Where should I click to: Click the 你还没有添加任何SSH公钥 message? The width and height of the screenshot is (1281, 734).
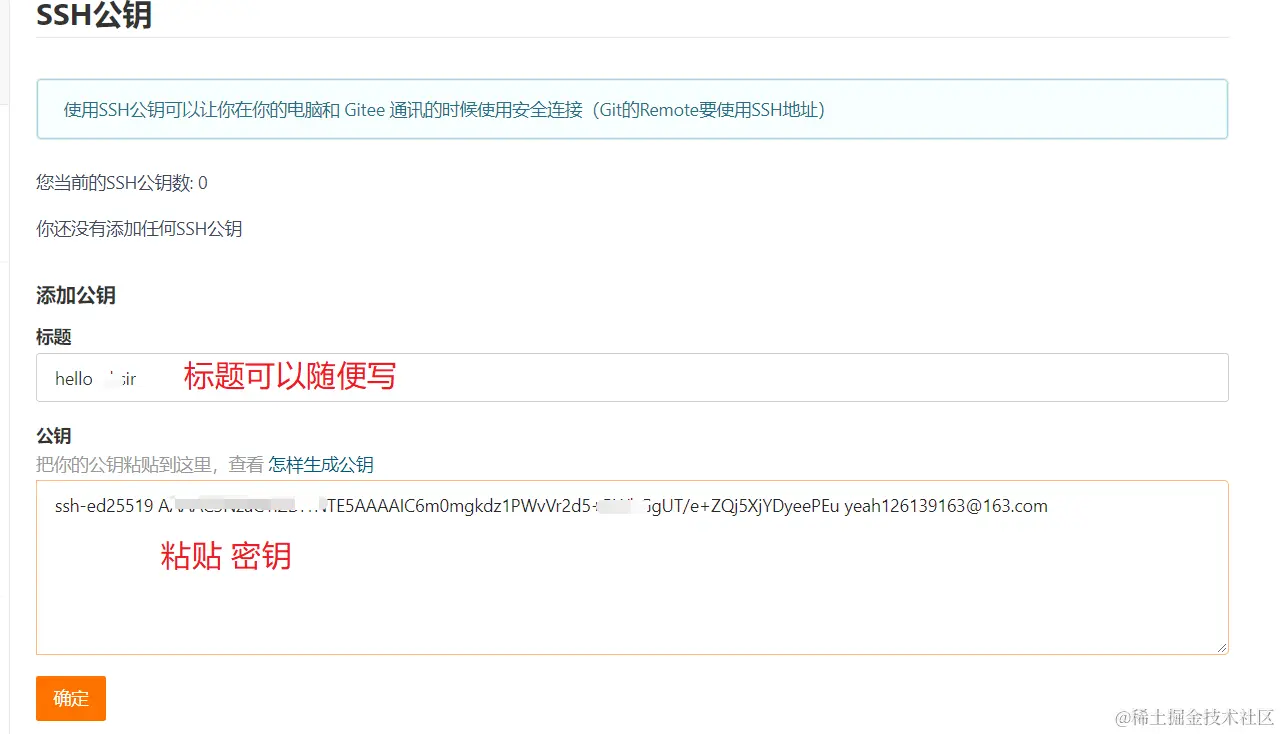point(138,228)
